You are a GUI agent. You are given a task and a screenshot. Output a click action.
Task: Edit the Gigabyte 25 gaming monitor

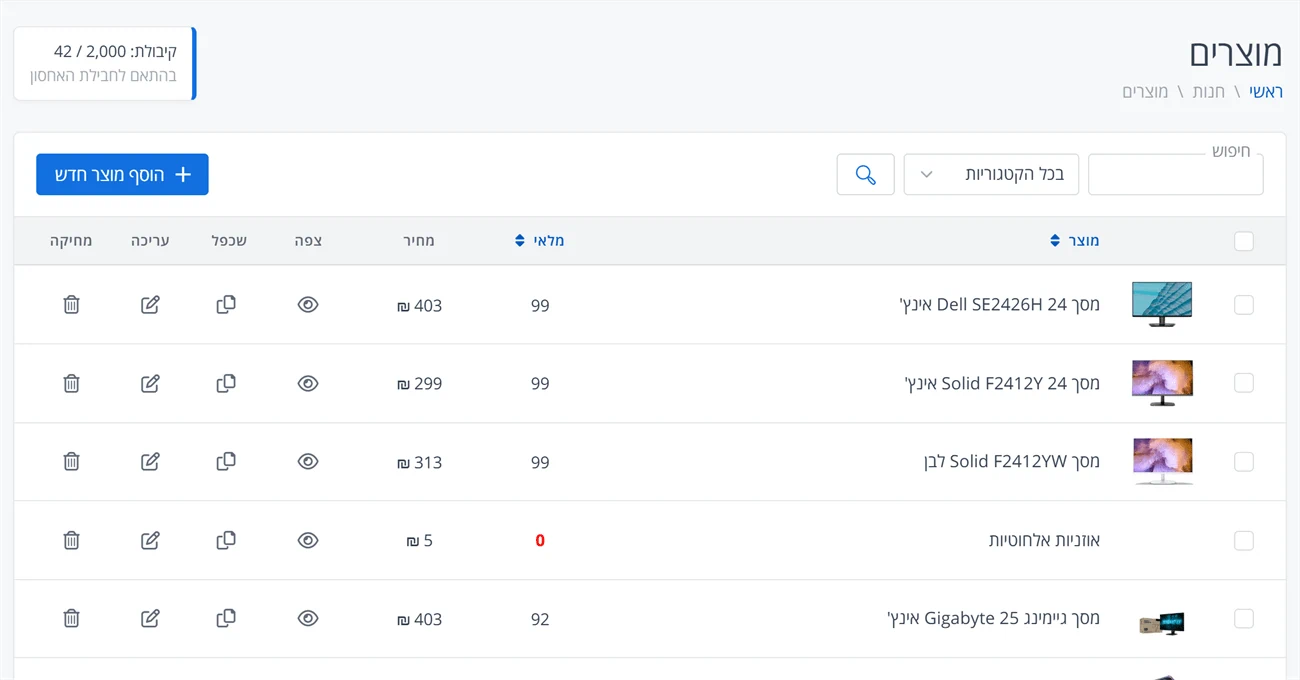[x=150, y=618]
